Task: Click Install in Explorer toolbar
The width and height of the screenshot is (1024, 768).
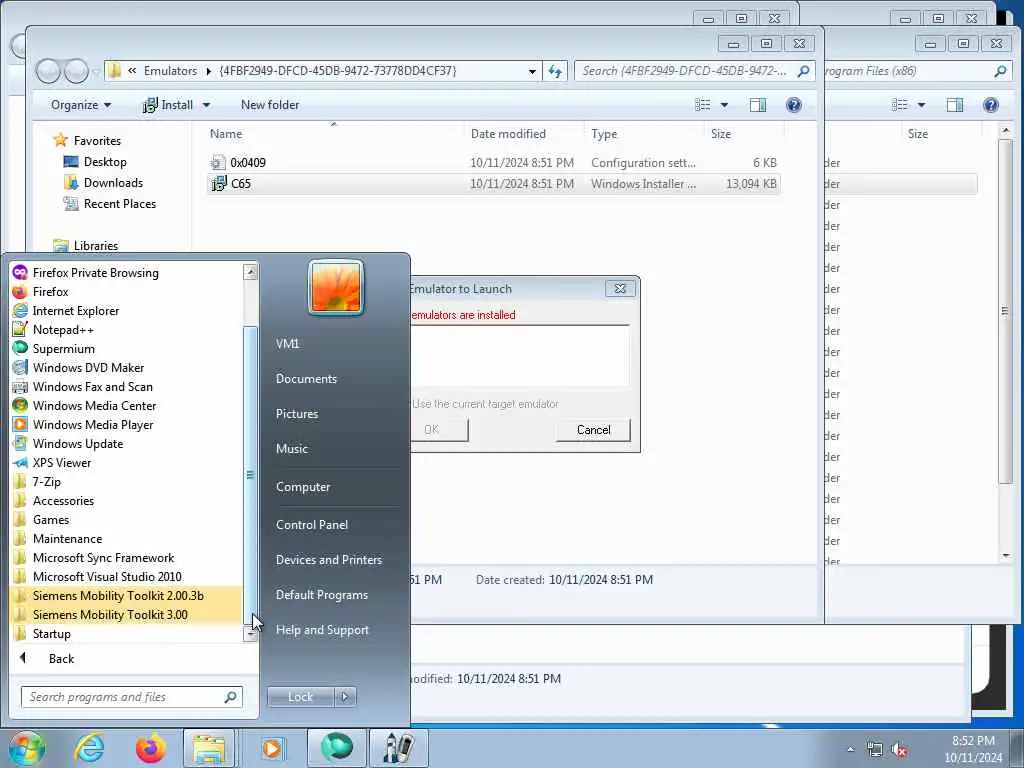Action: 168,104
